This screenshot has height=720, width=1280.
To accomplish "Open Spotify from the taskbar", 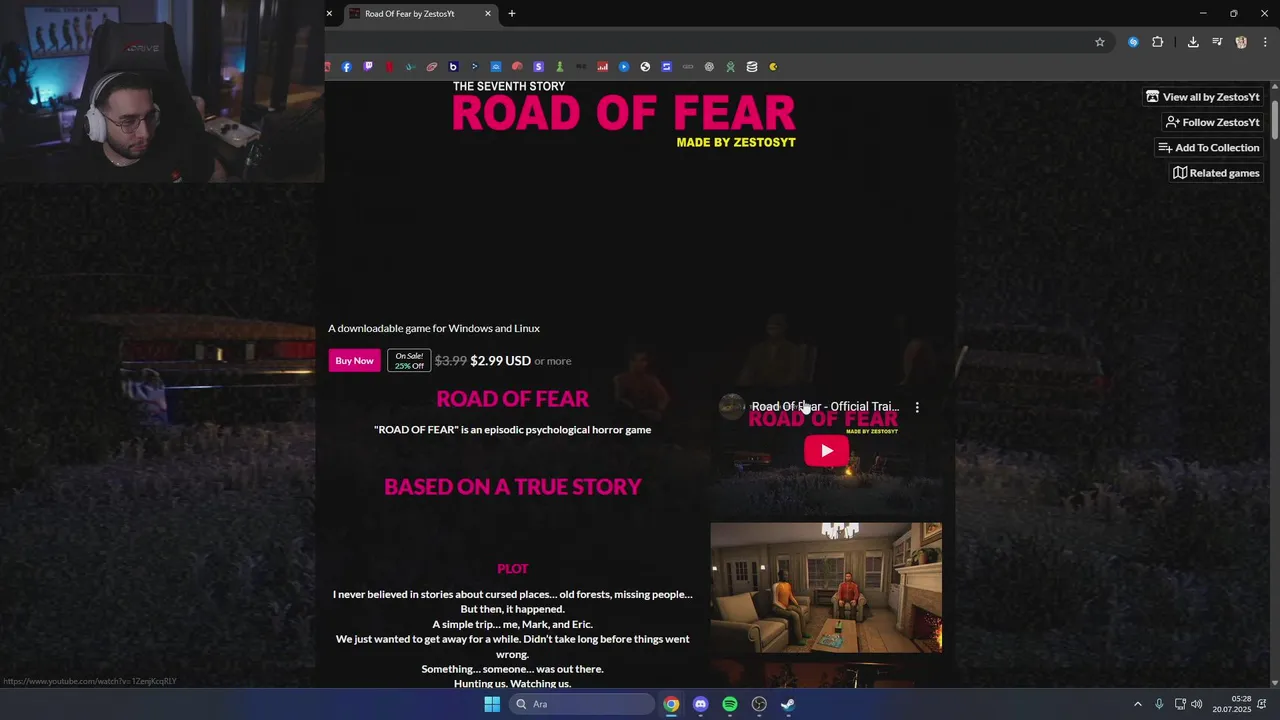I will (730, 704).
